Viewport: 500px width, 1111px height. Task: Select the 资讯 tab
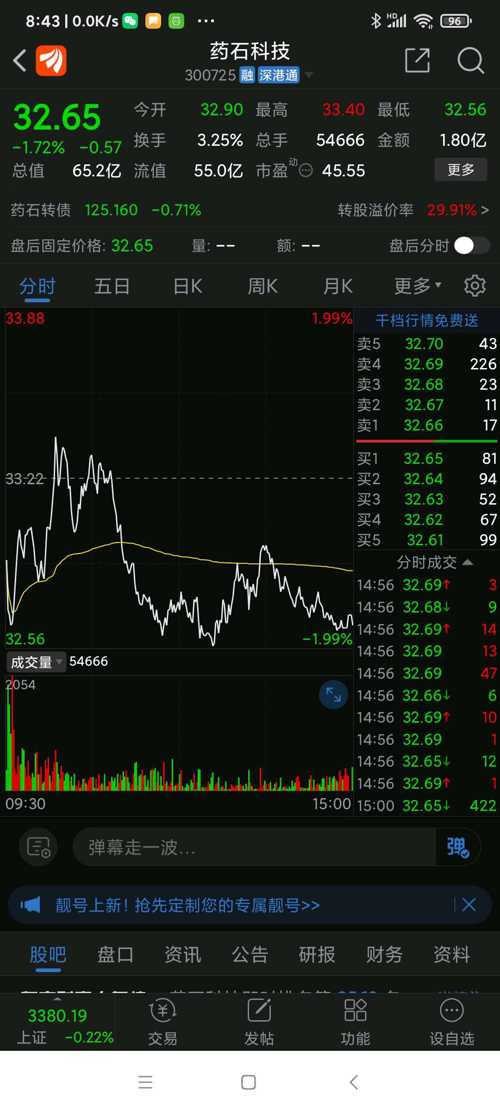(183, 954)
